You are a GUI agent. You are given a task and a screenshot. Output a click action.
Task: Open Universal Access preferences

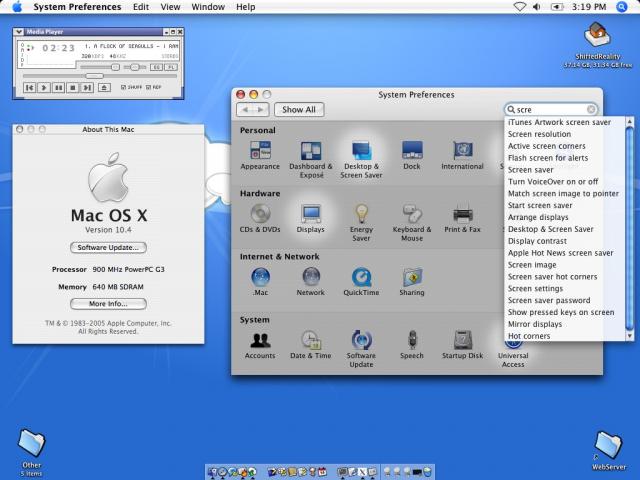513,354
